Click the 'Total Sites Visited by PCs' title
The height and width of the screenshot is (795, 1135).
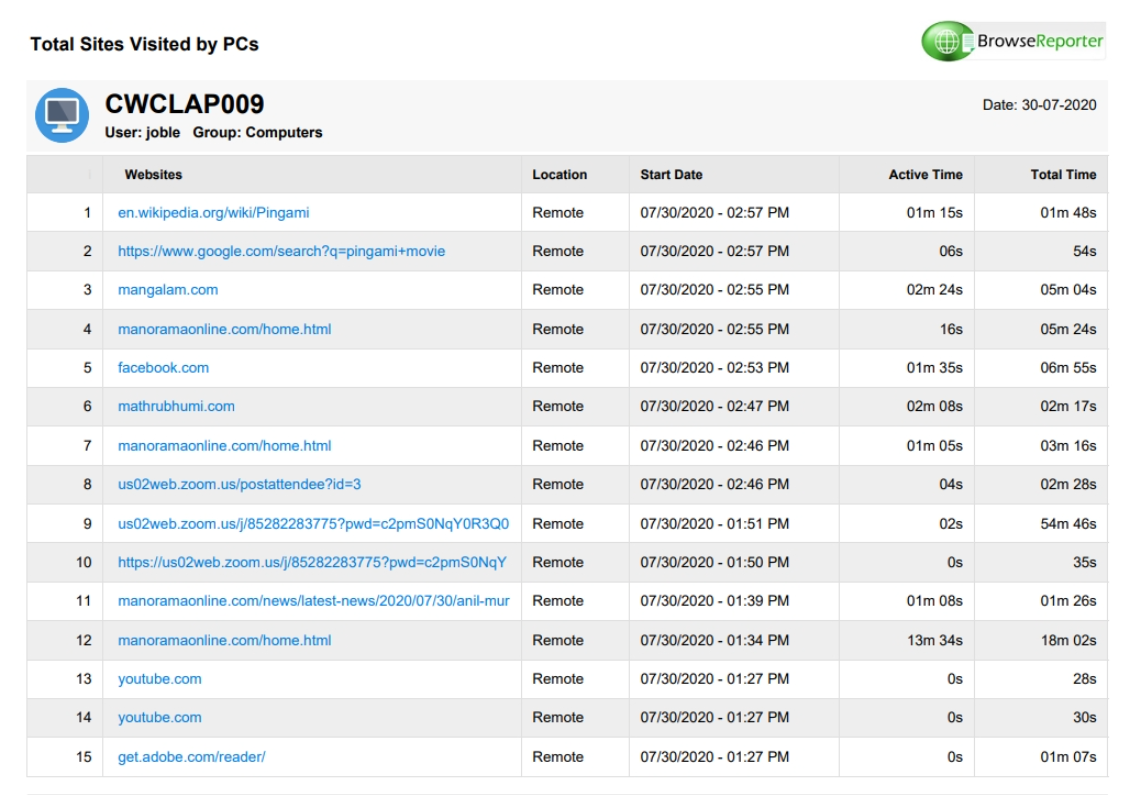click(144, 44)
